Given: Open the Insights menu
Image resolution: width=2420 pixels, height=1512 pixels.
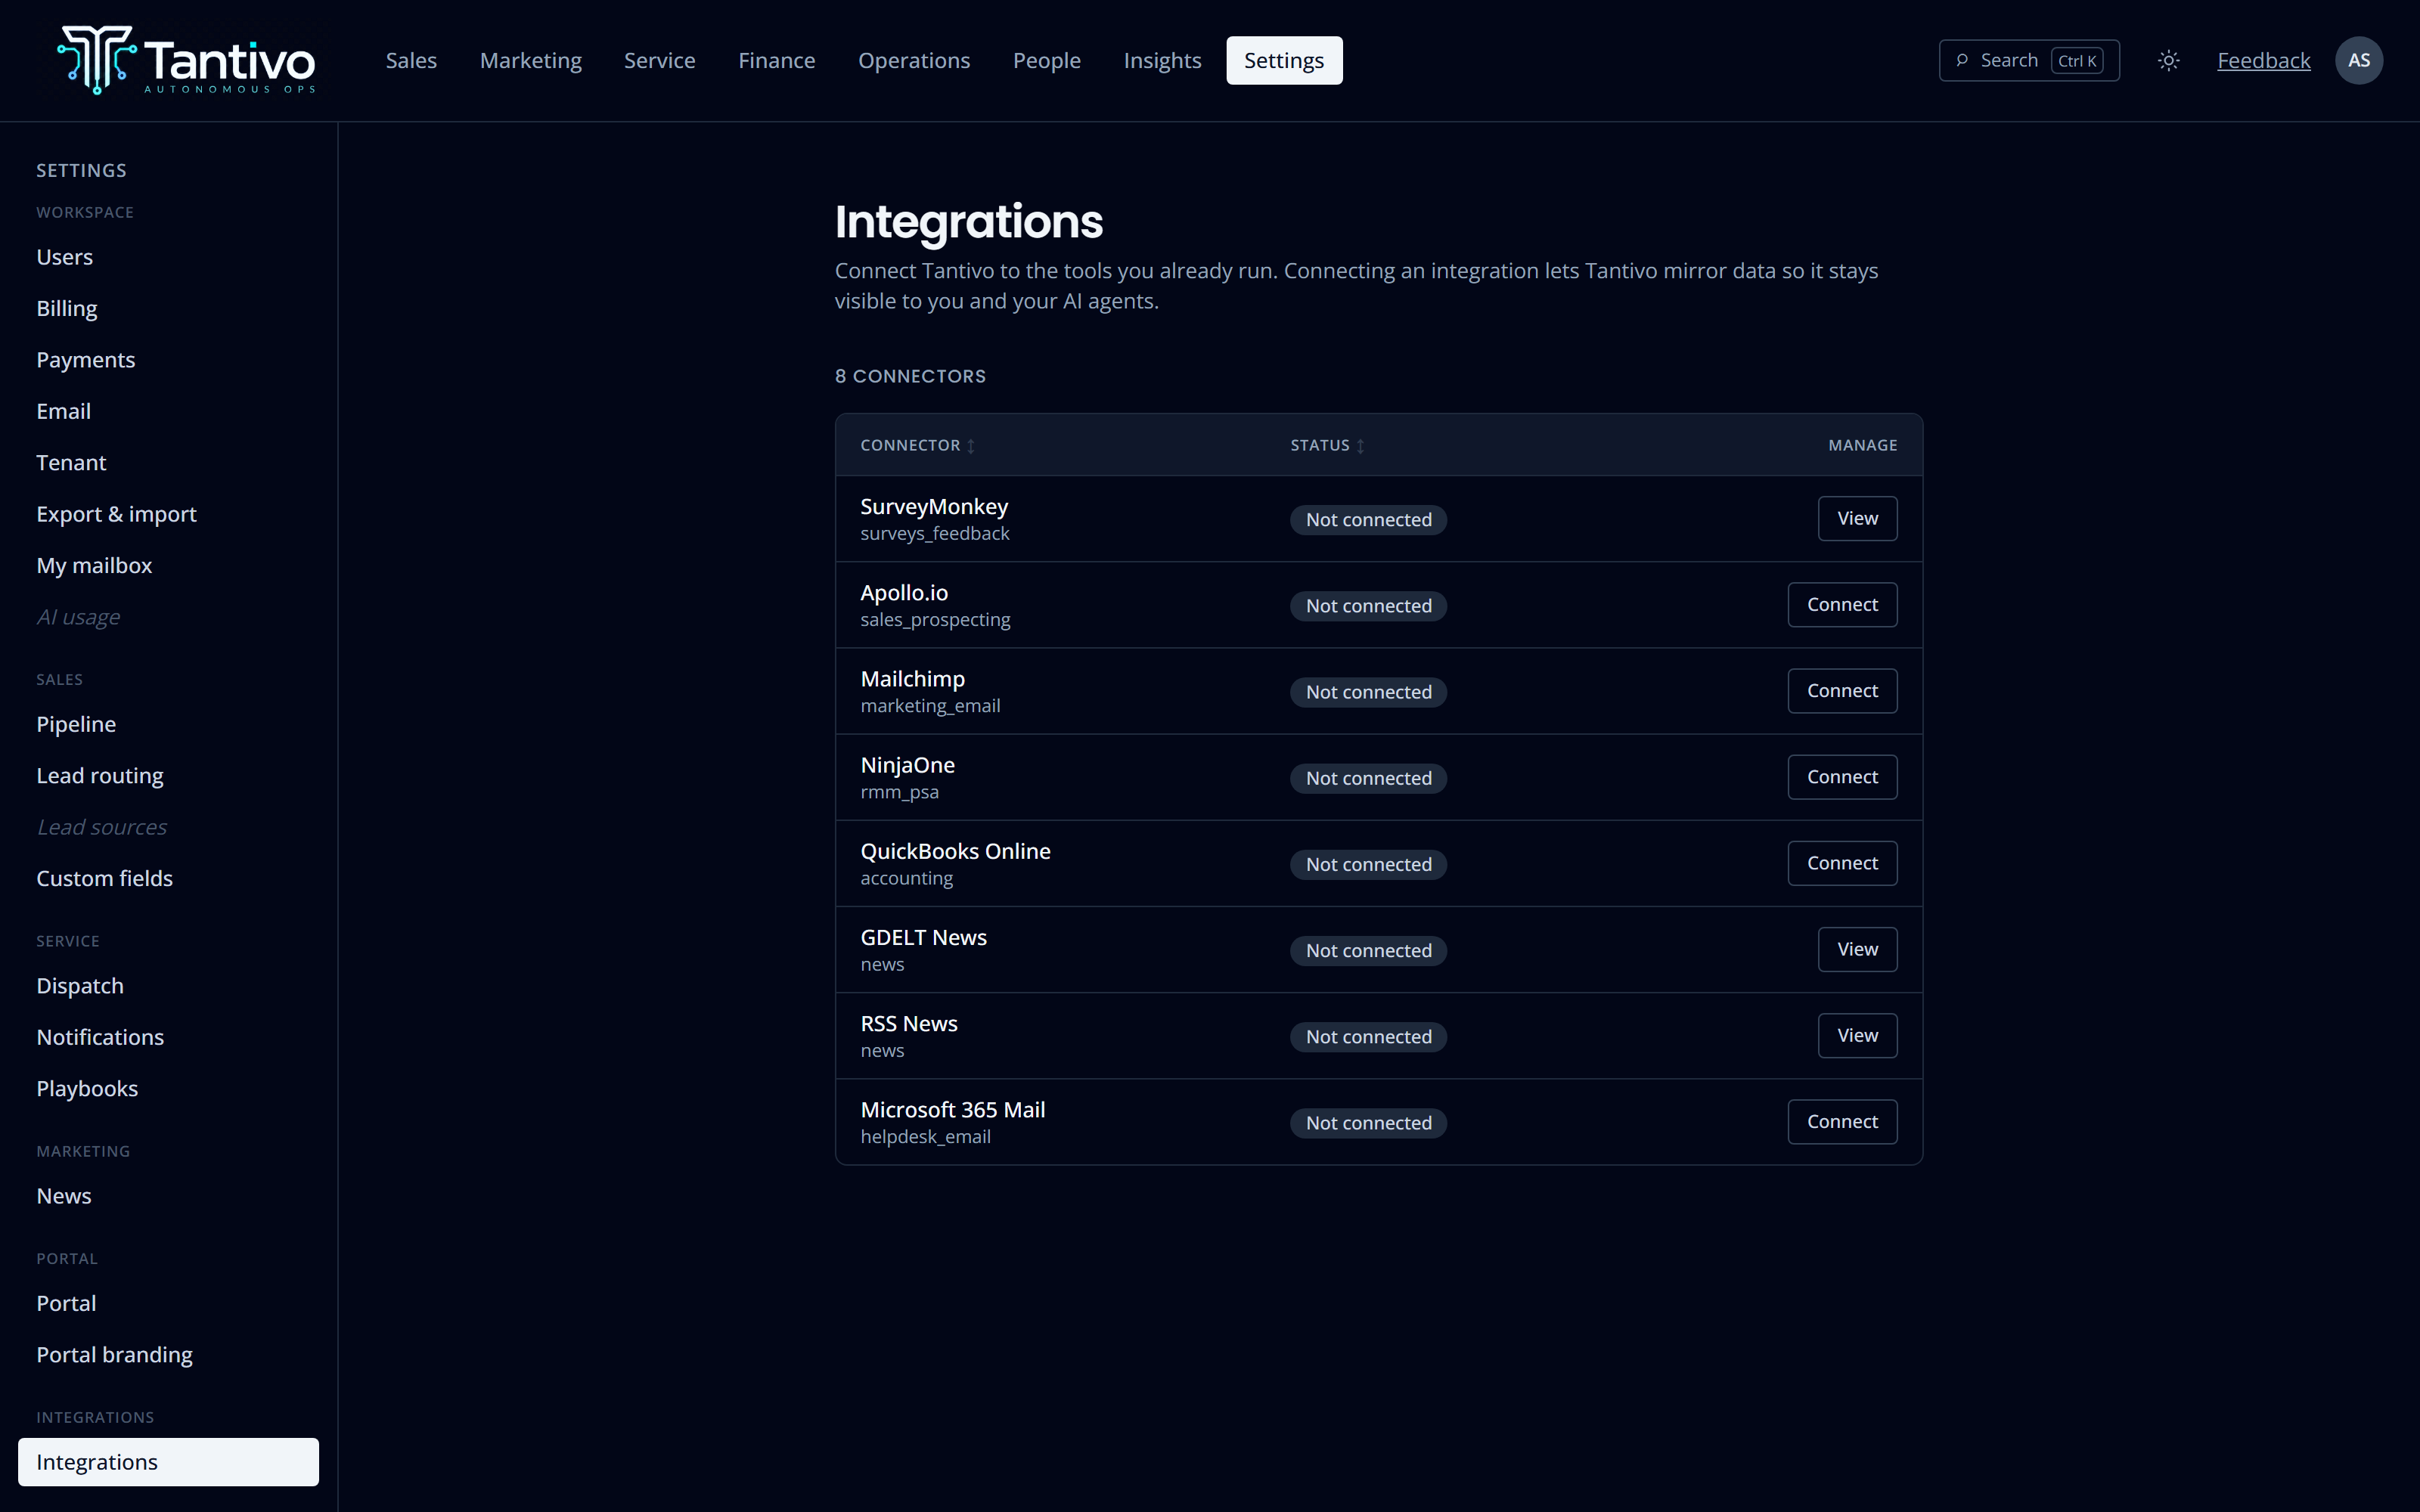Looking at the screenshot, I should 1162,60.
